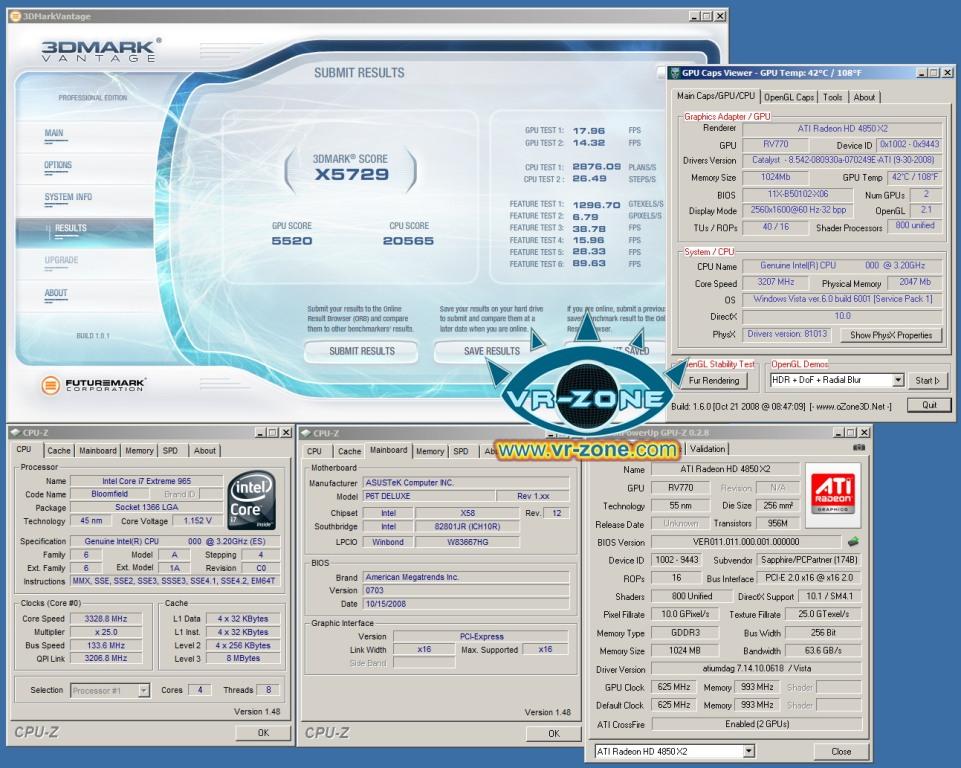Click the Intel Core i7 logo
The image size is (961, 768).
252,500
